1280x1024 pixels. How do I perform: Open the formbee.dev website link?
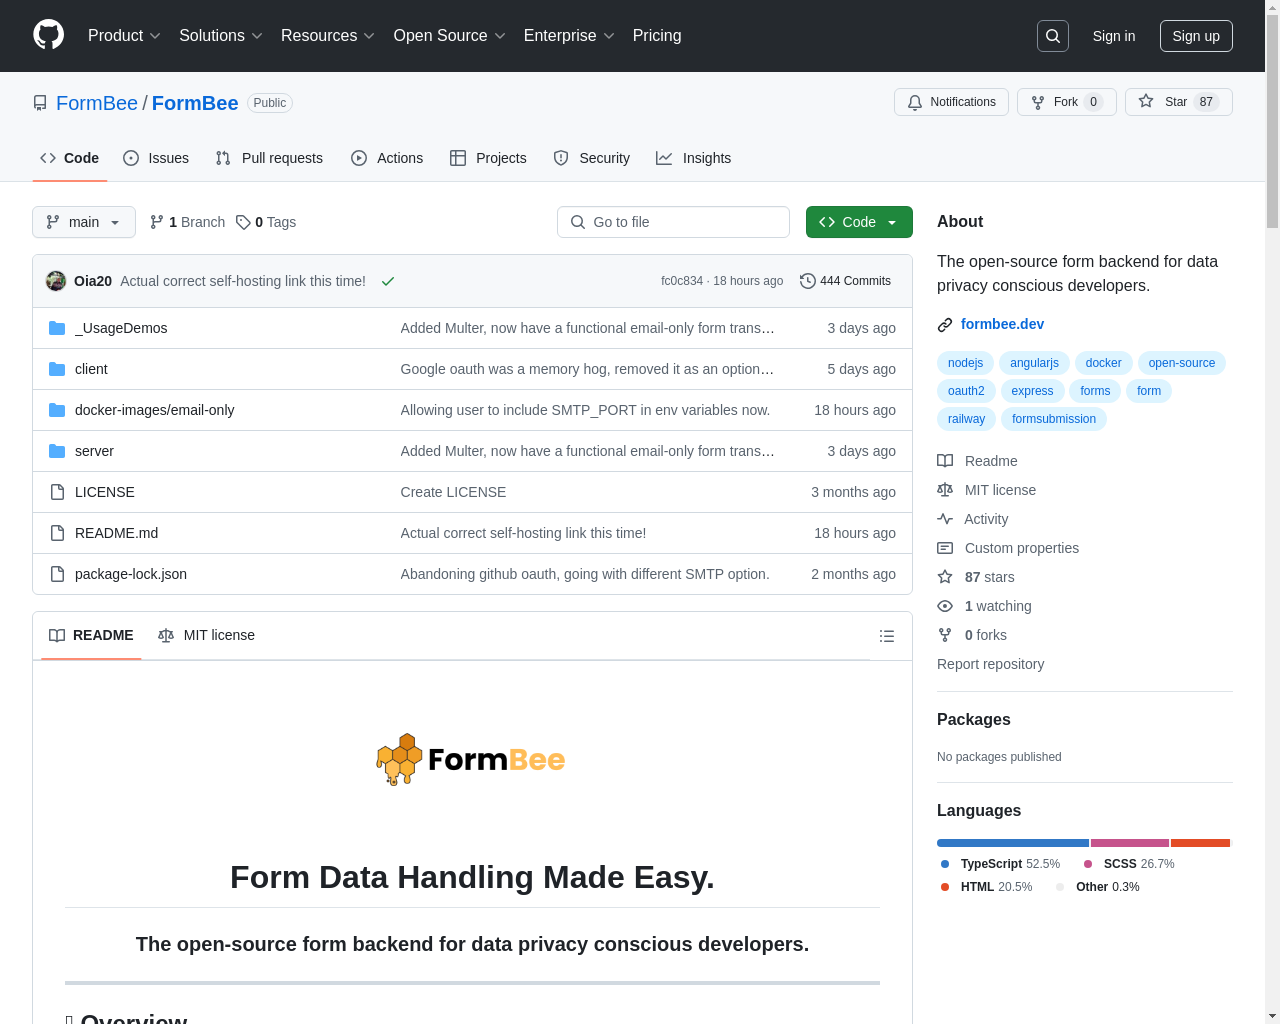click(x=1002, y=324)
